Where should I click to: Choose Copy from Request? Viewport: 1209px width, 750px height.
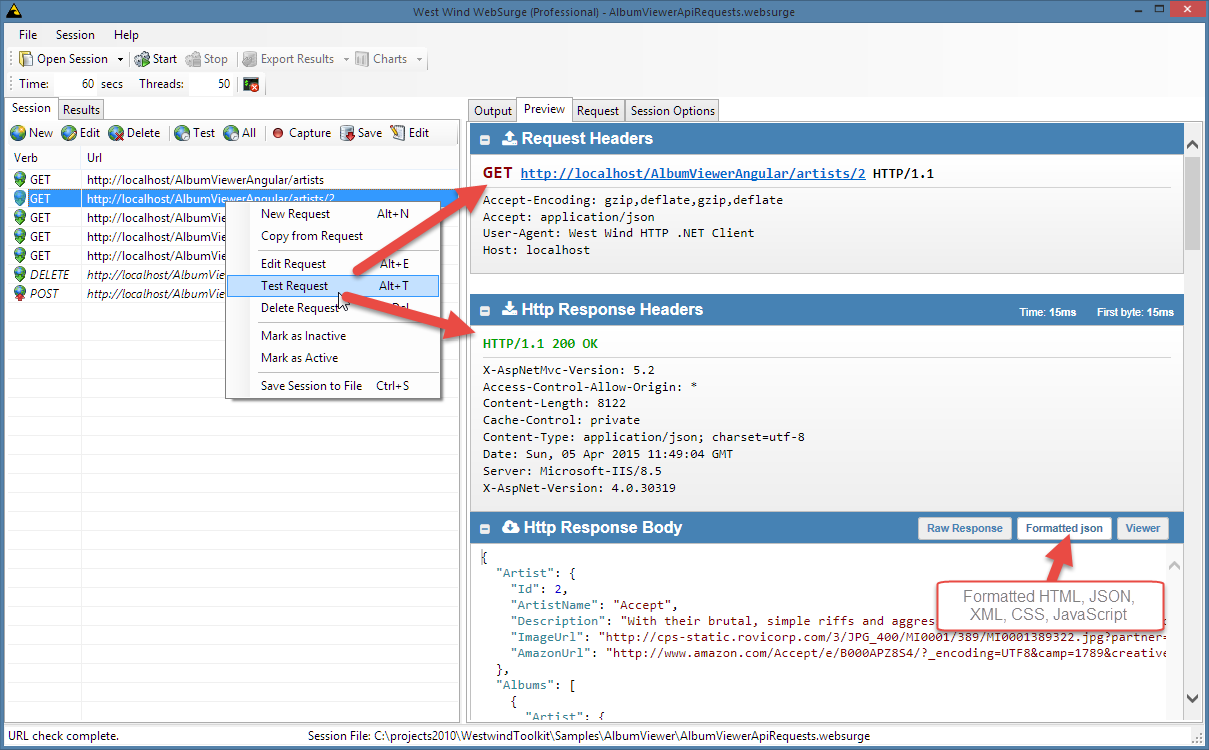pos(333,236)
